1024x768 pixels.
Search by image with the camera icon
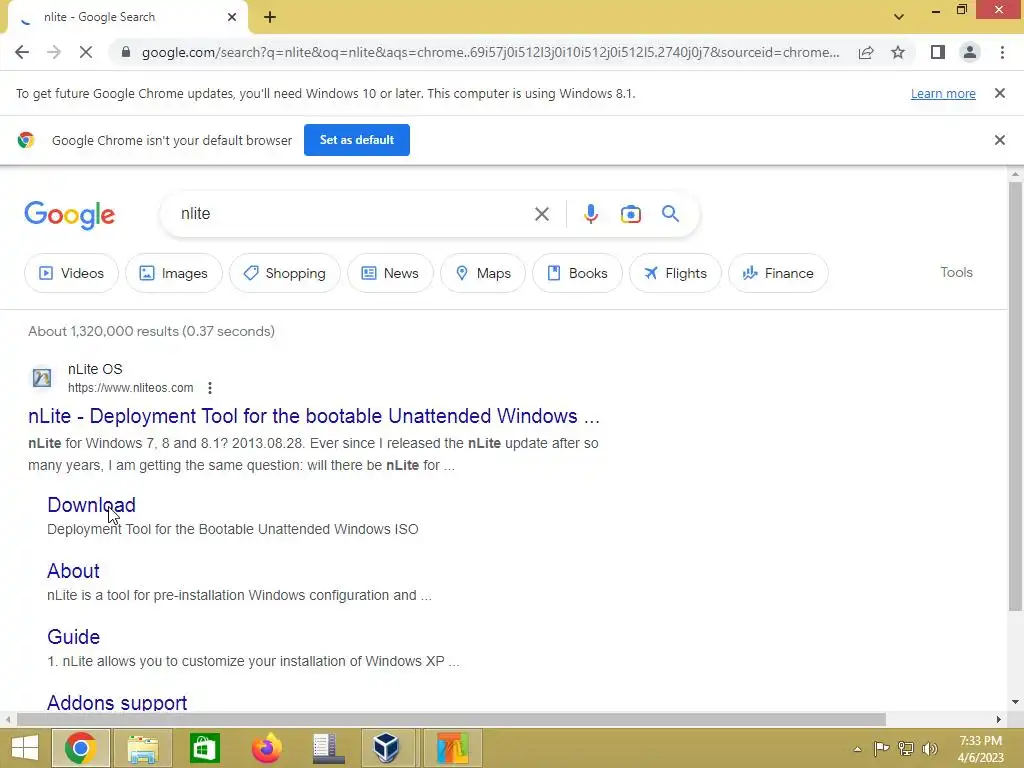click(630, 214)
